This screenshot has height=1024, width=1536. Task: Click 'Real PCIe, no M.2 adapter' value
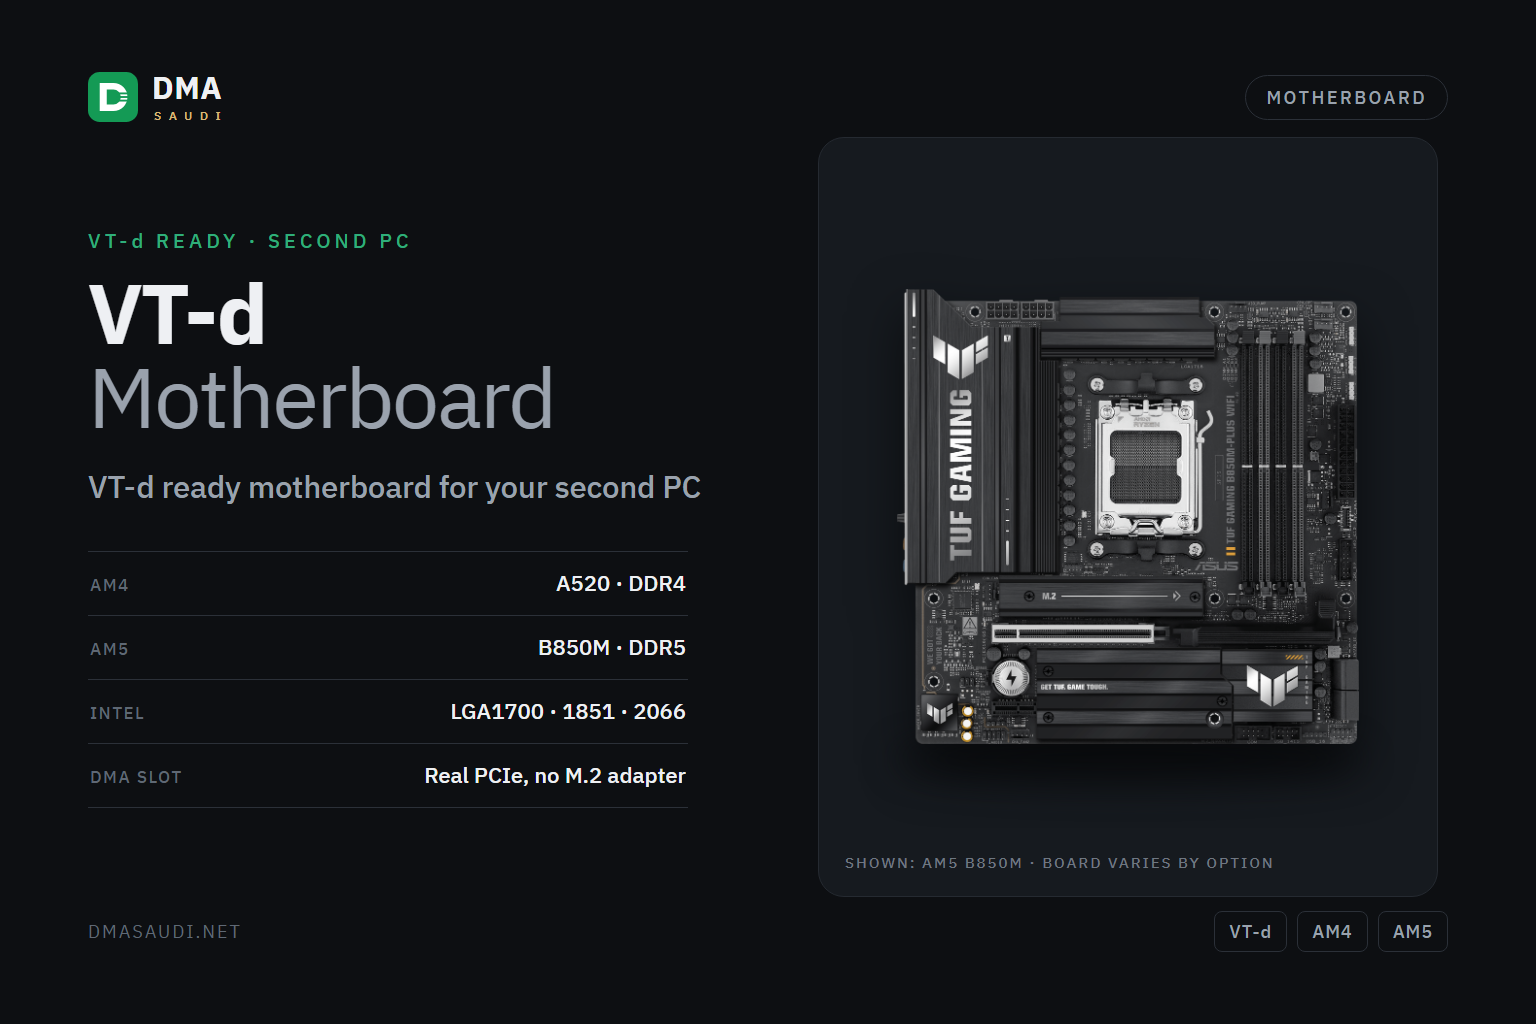coord(555,776)
